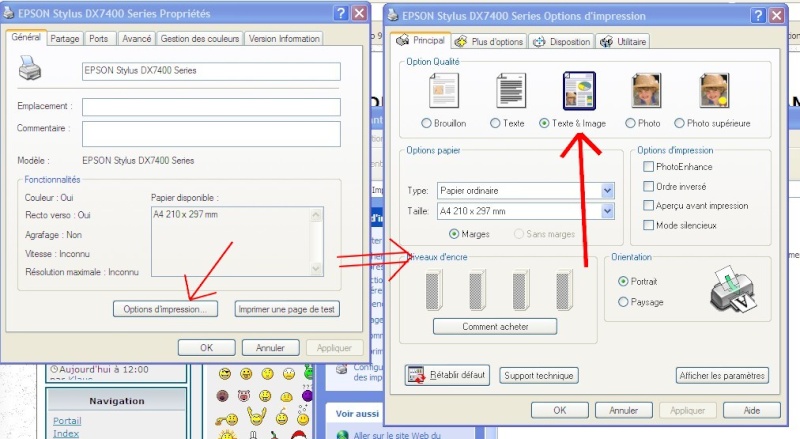Click the Emplacement input field
The width and height of the screenshot is (800, 439).
211,107
